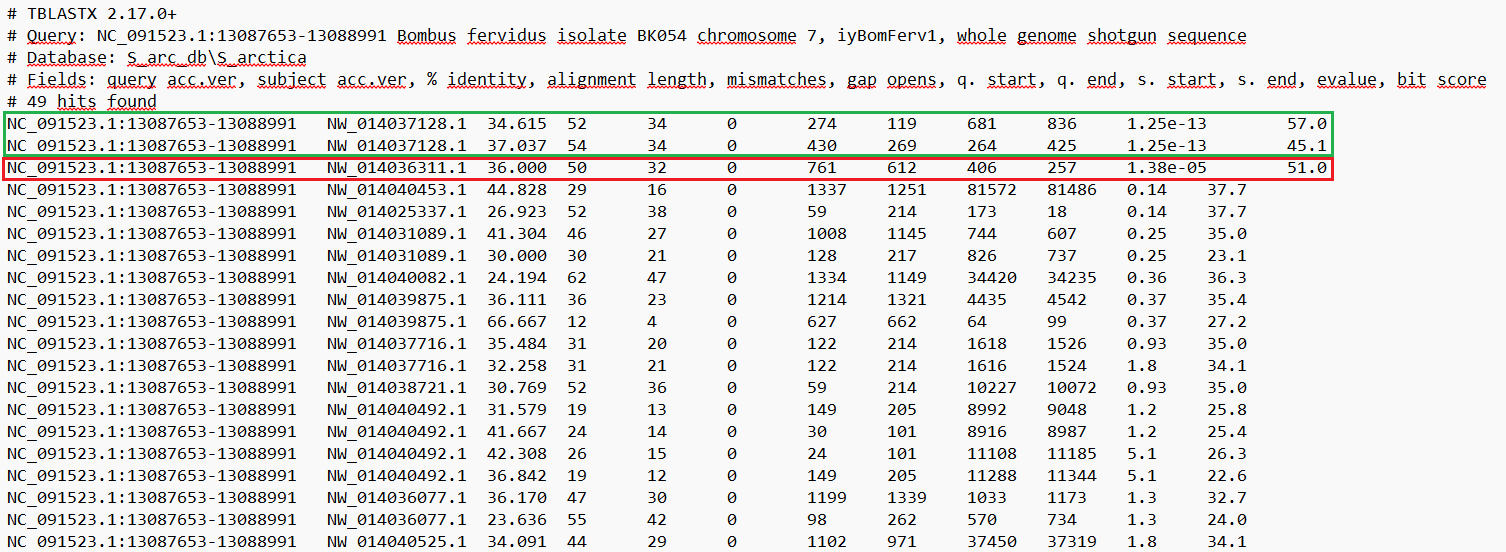Viewport: 1506px width, 552px height.
Task: Click the identity value 24.194
Action: coord(517,277)
